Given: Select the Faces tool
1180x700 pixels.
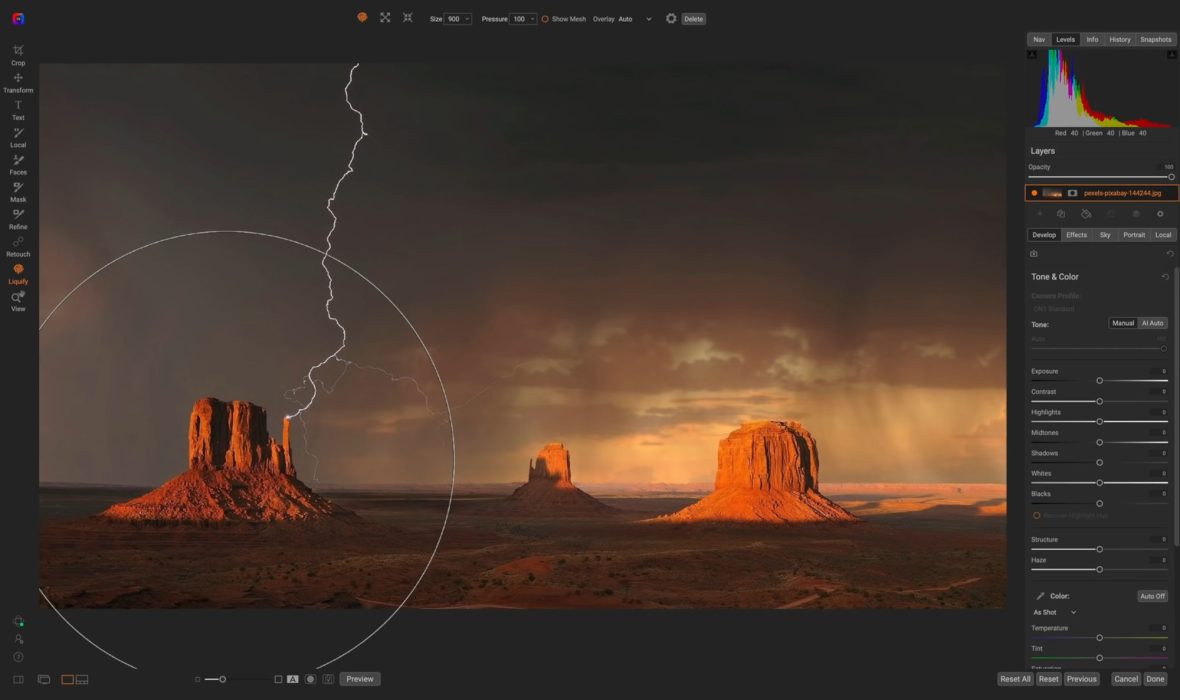Looking at the screenshot, I should tap(18, 164).
